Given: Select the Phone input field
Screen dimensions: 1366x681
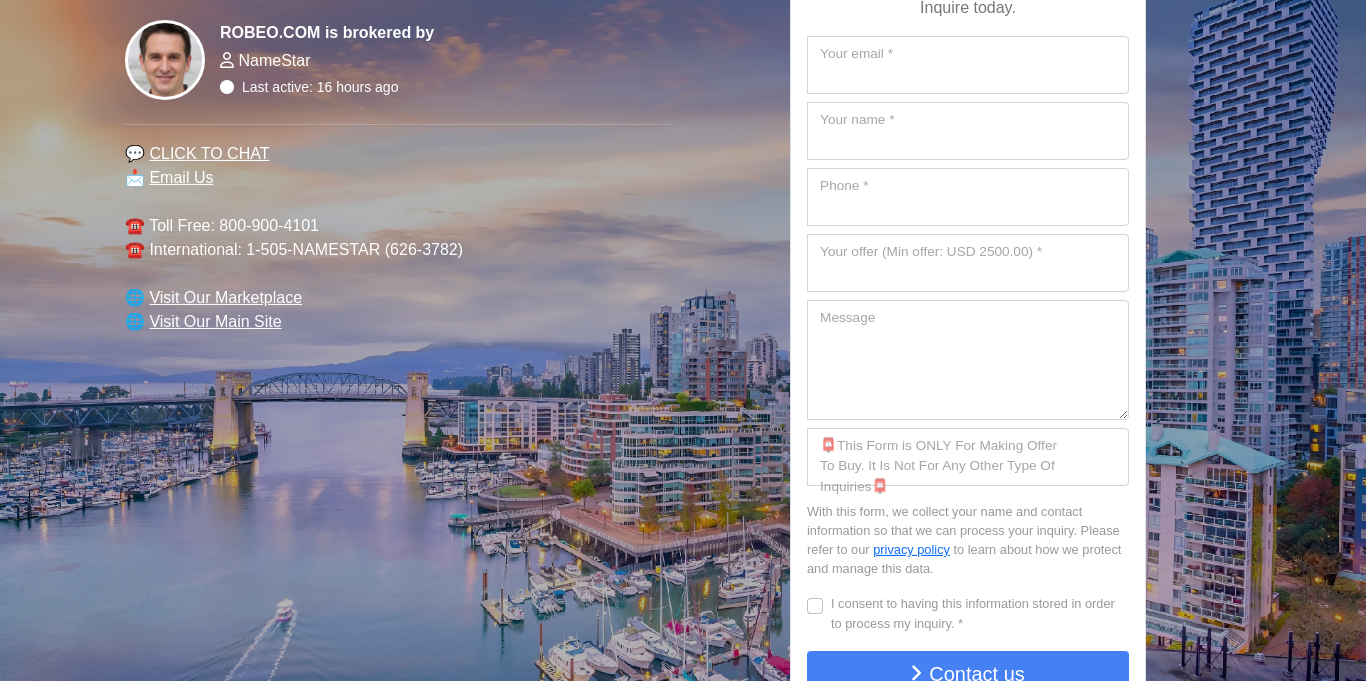Looking at the screenshot, I should point(968,197).
